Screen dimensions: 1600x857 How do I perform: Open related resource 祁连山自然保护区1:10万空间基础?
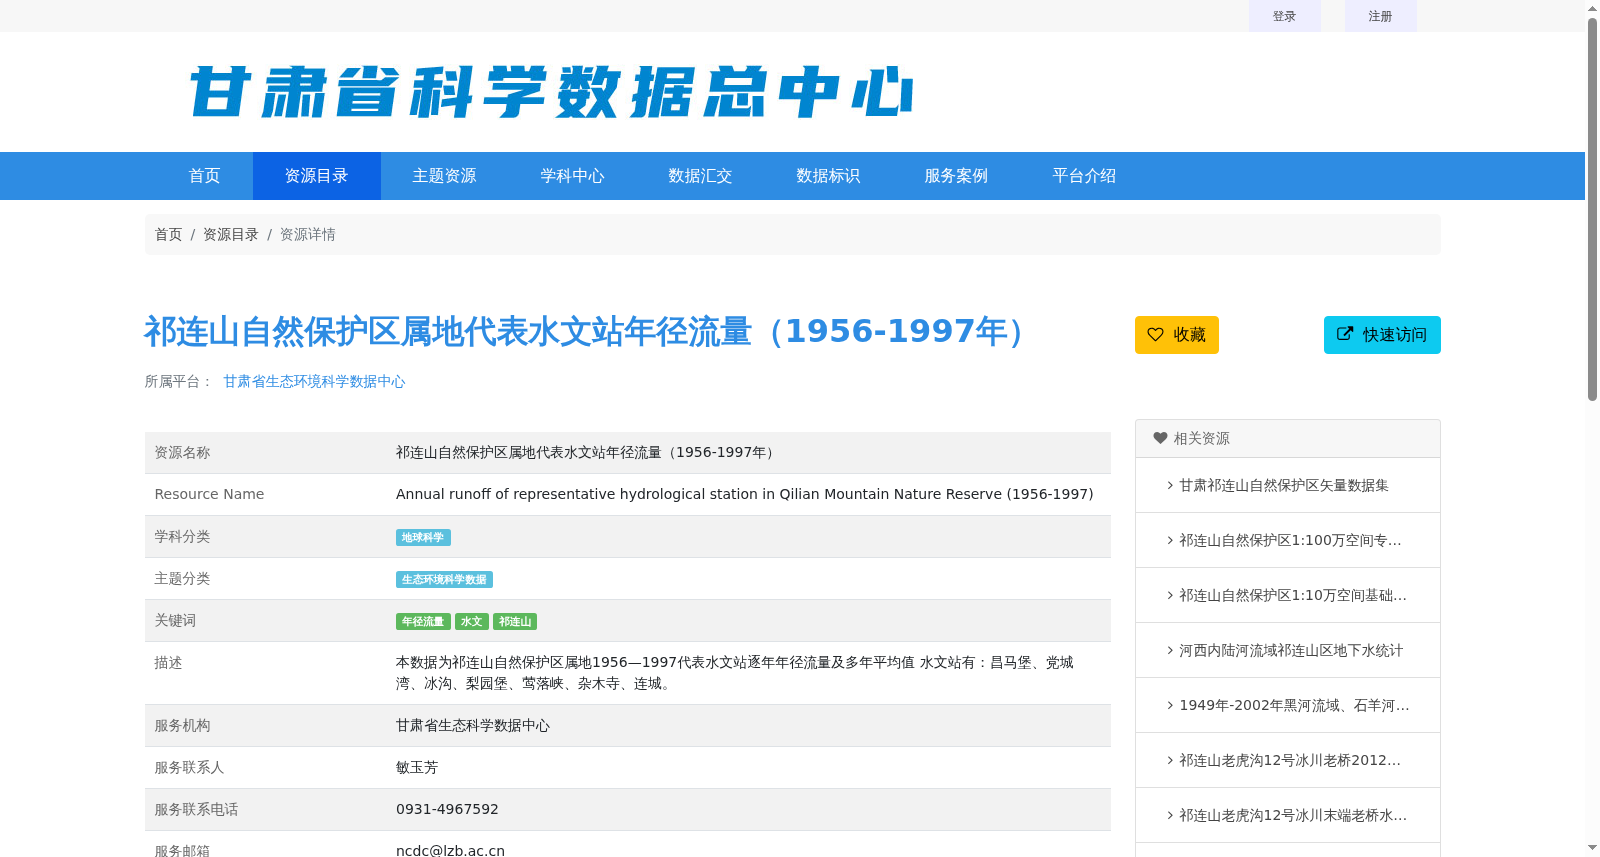[x=1293, y=595]
